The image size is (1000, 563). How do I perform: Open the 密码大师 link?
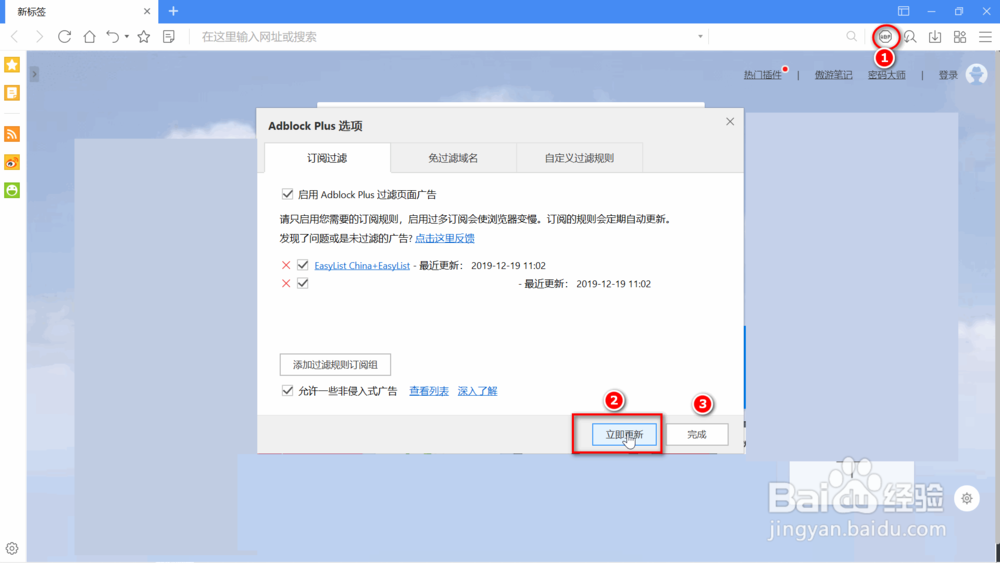click(886, 75)
